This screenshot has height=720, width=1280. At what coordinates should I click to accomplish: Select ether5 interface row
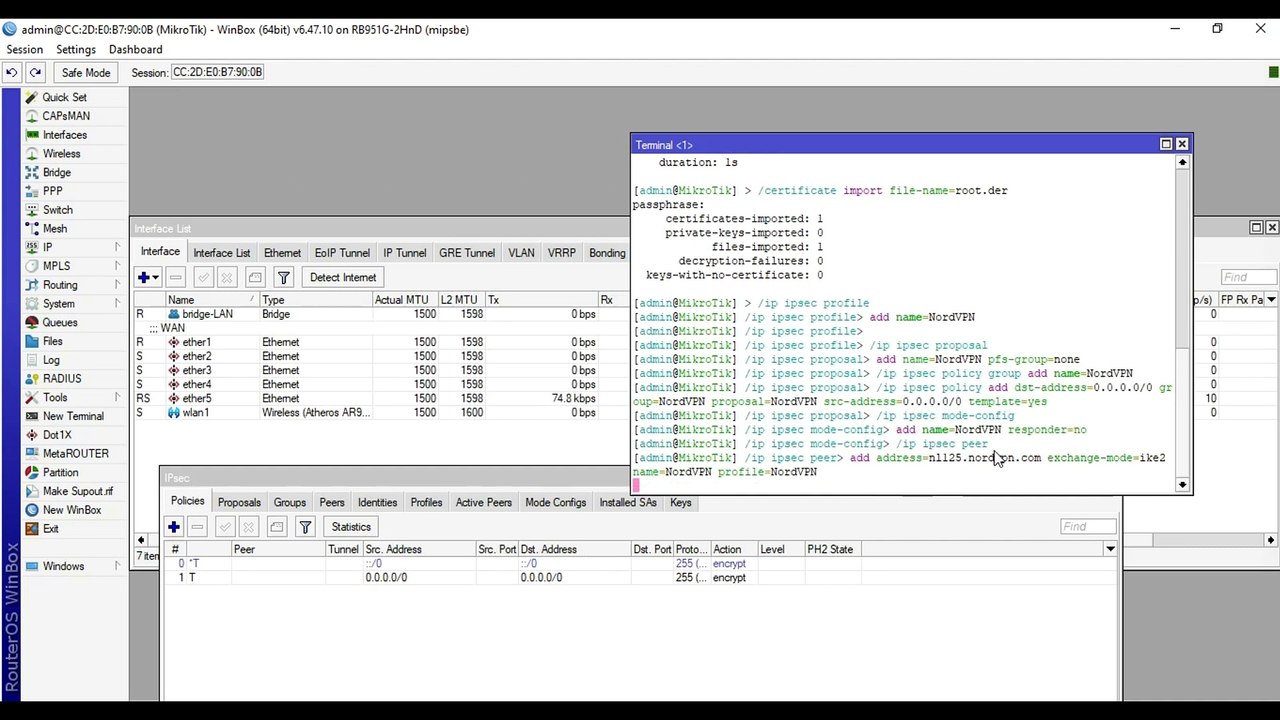tap(380, 398)
